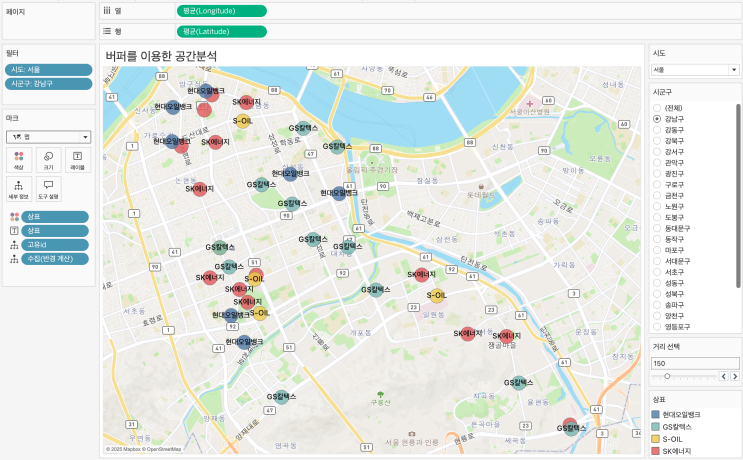The width and height of the screenshot is (743, 460).
Task: Click the S-OIL yellow legend swatch
Action: 656,439
